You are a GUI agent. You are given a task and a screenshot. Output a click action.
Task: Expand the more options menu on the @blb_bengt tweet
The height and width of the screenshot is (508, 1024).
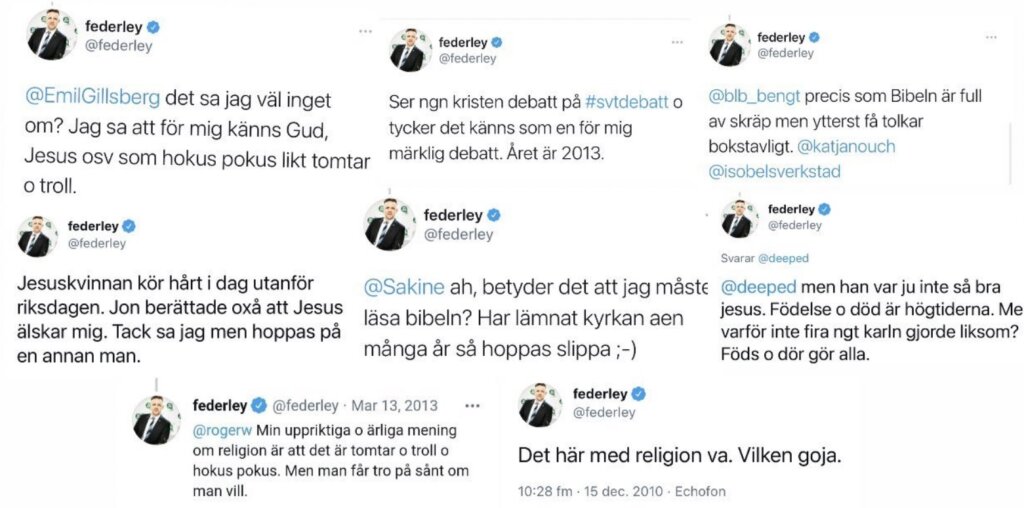pos(991,38)
